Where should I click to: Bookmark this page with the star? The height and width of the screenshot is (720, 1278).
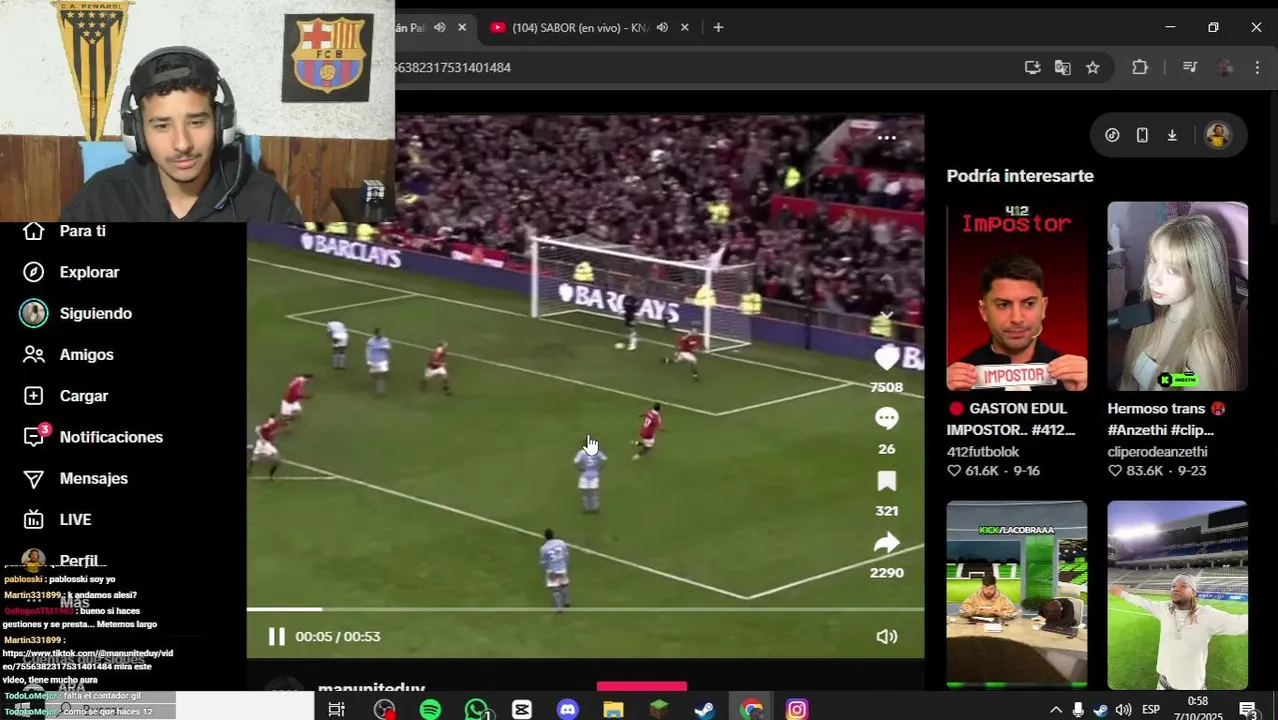(1093, 68)
